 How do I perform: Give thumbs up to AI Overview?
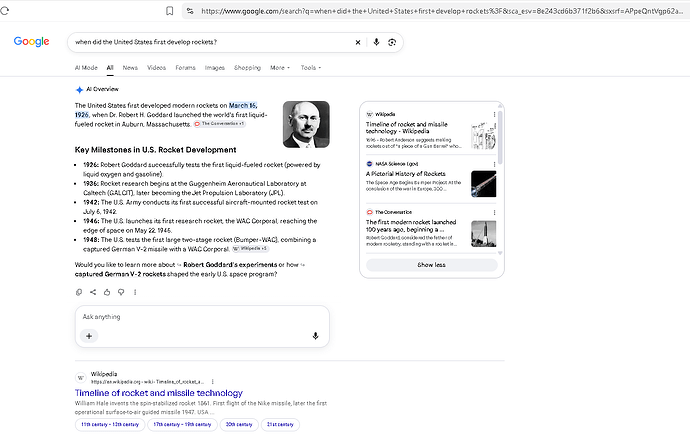click(107, 292)
